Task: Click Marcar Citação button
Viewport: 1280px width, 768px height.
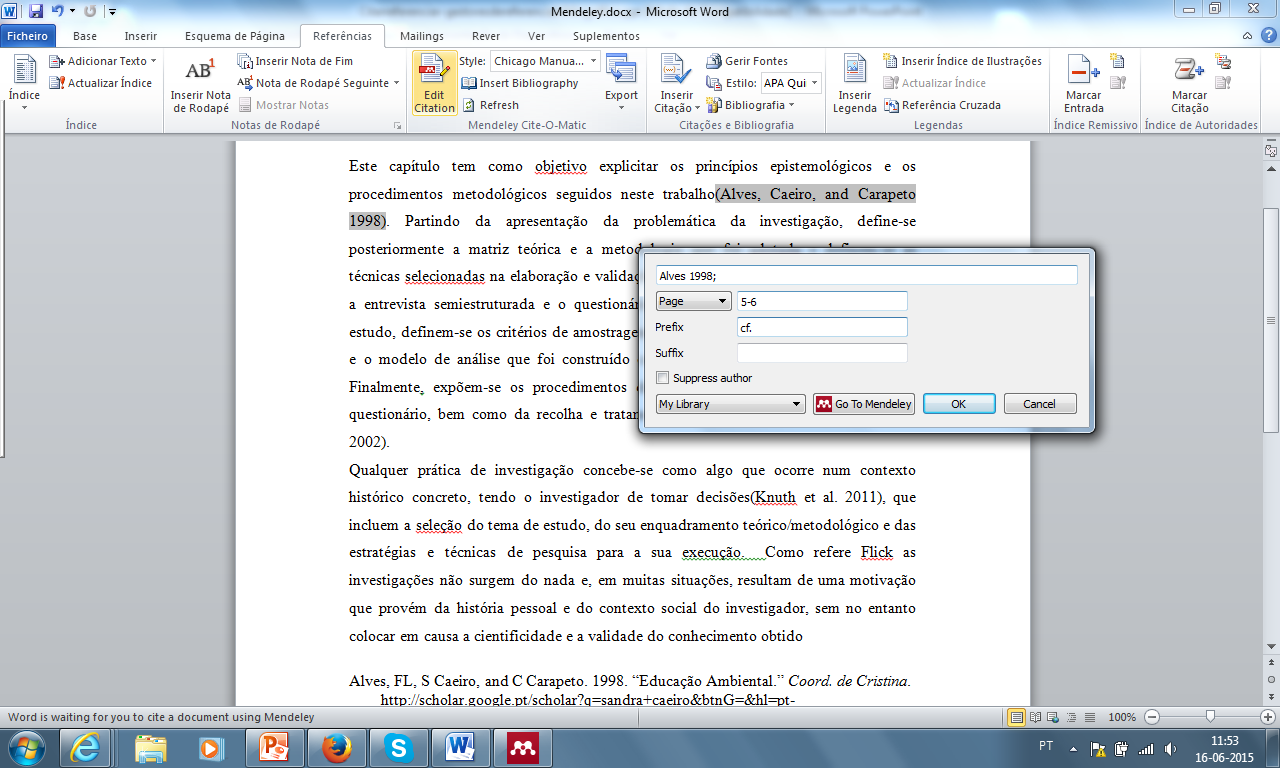Action: (x=1189, y=84)
